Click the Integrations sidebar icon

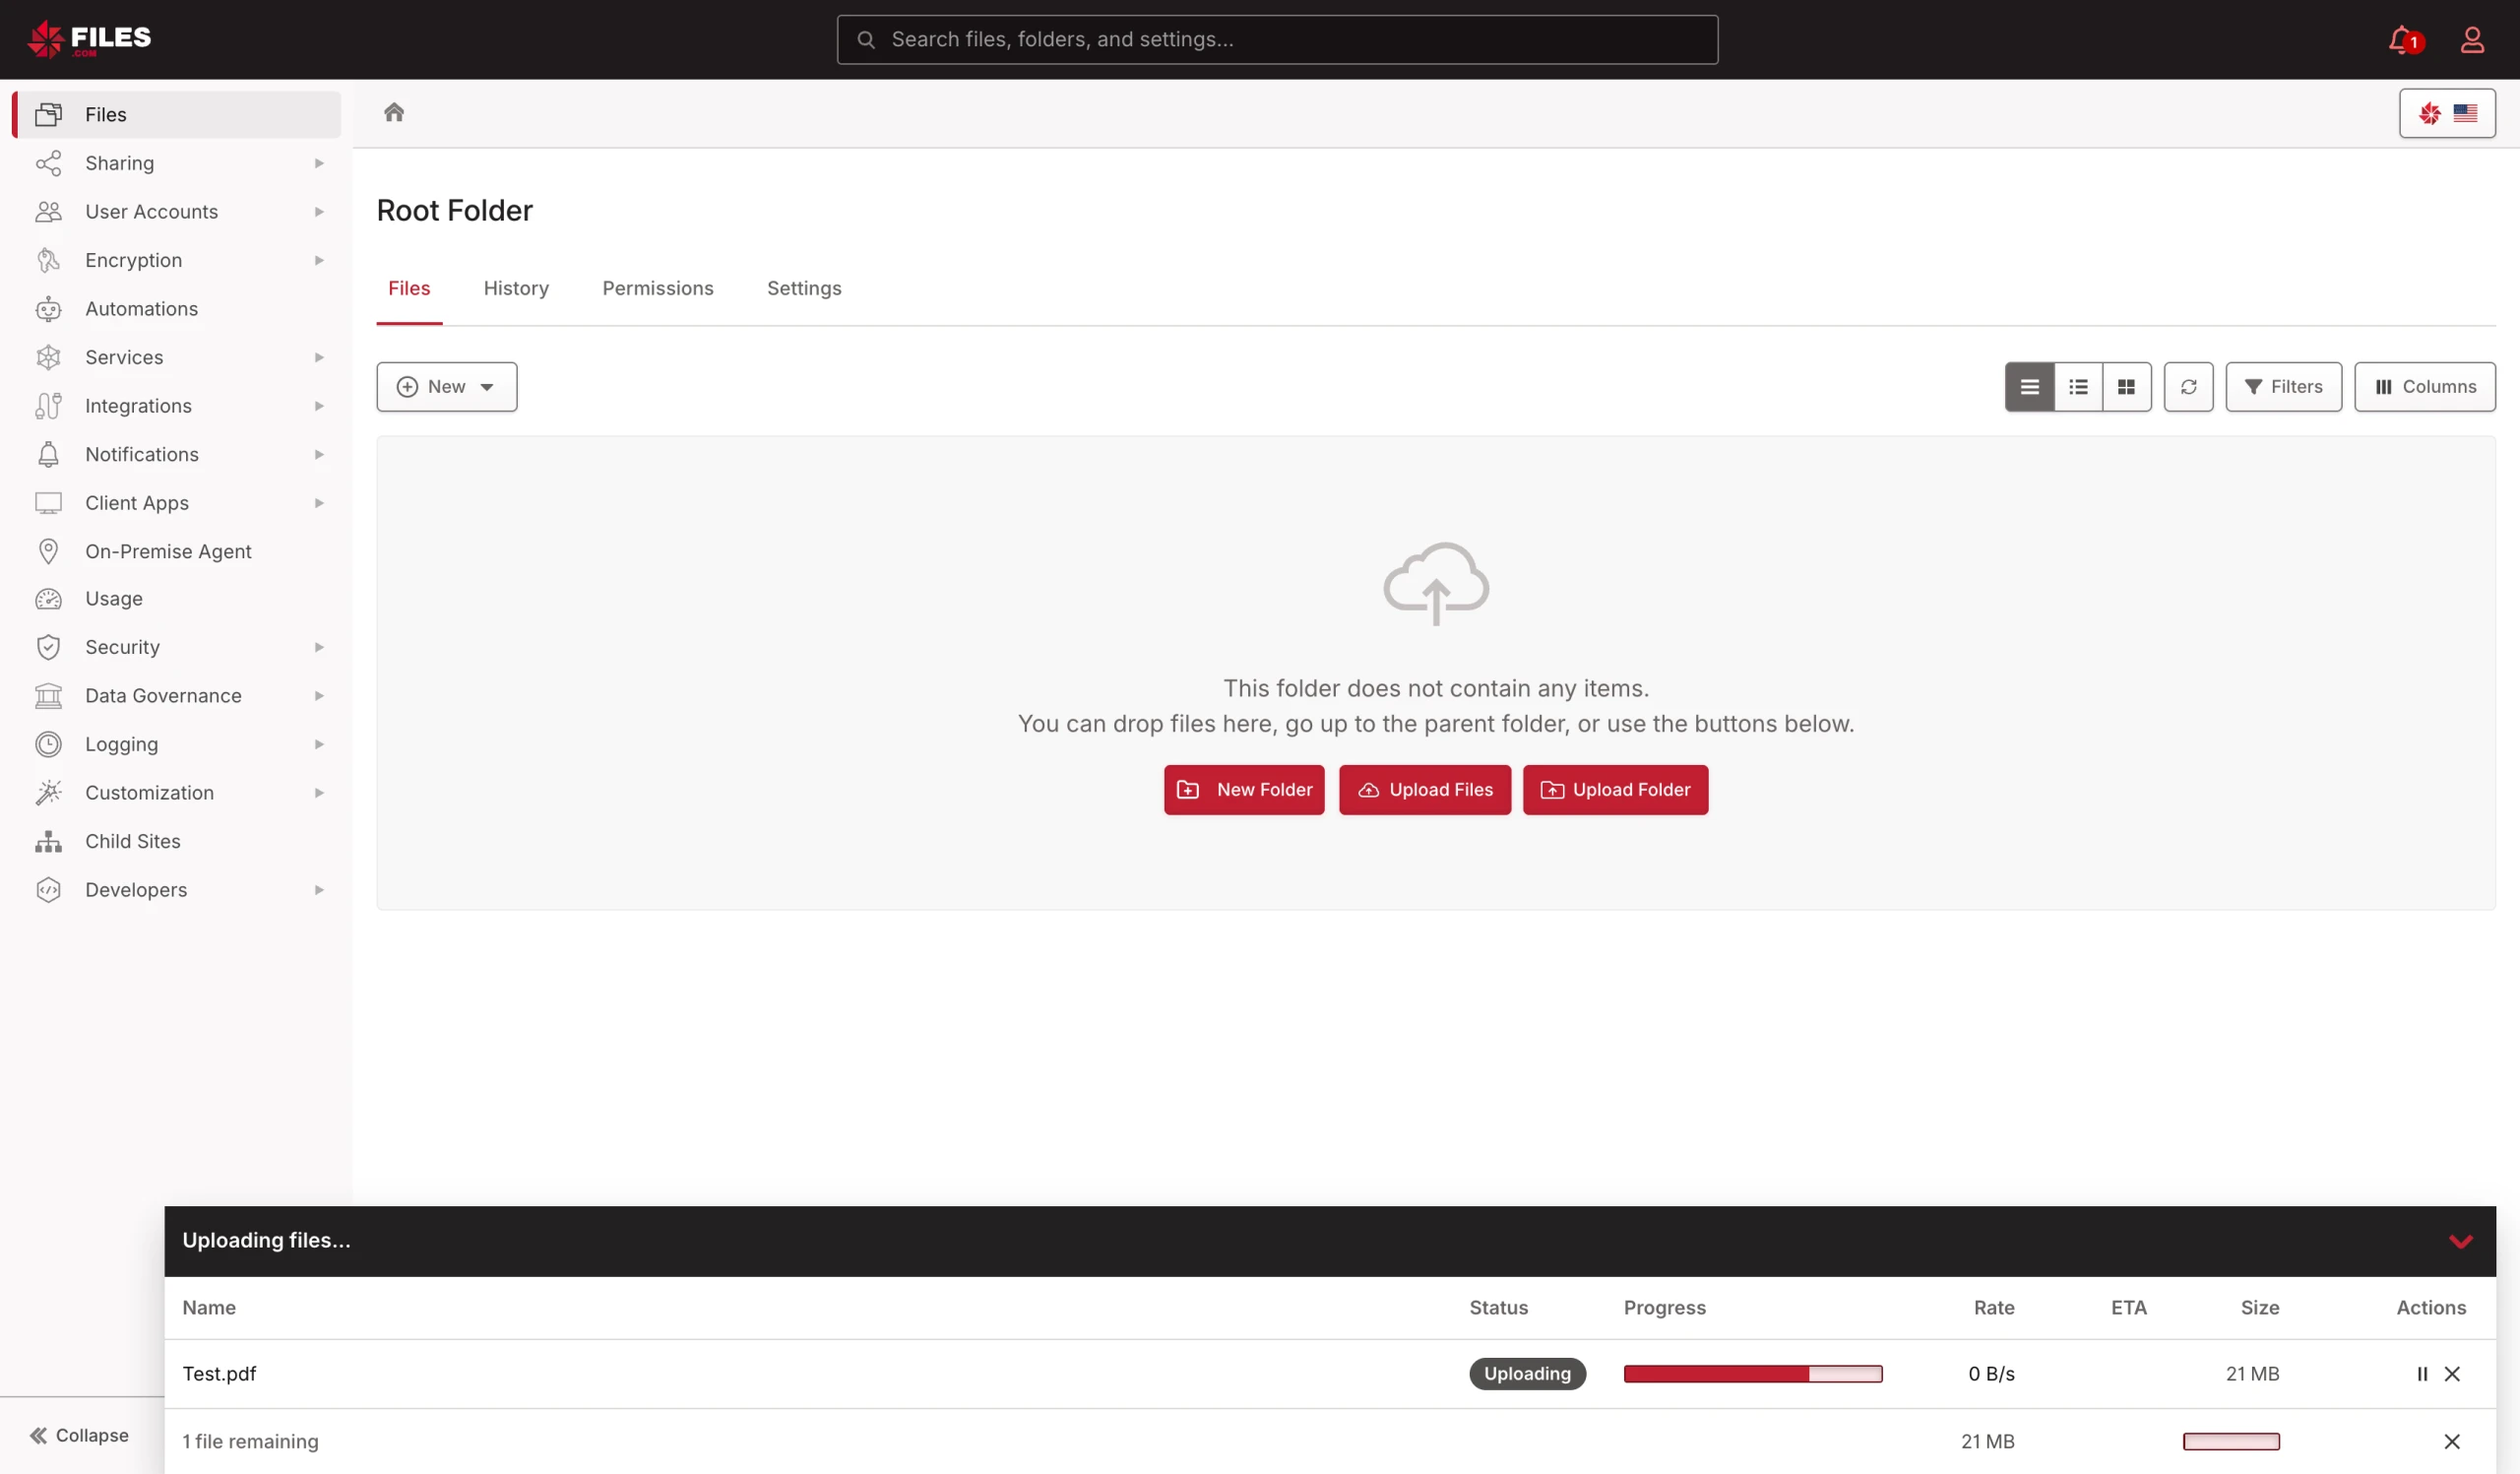click(x=48, y=406)
